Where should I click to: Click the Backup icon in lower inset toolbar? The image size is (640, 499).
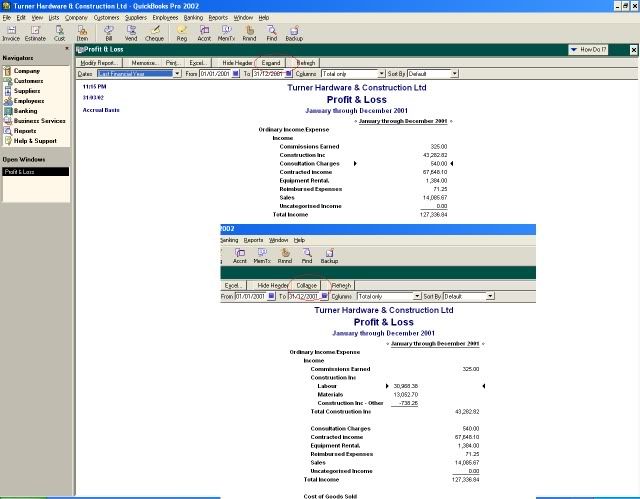point(329,256)
